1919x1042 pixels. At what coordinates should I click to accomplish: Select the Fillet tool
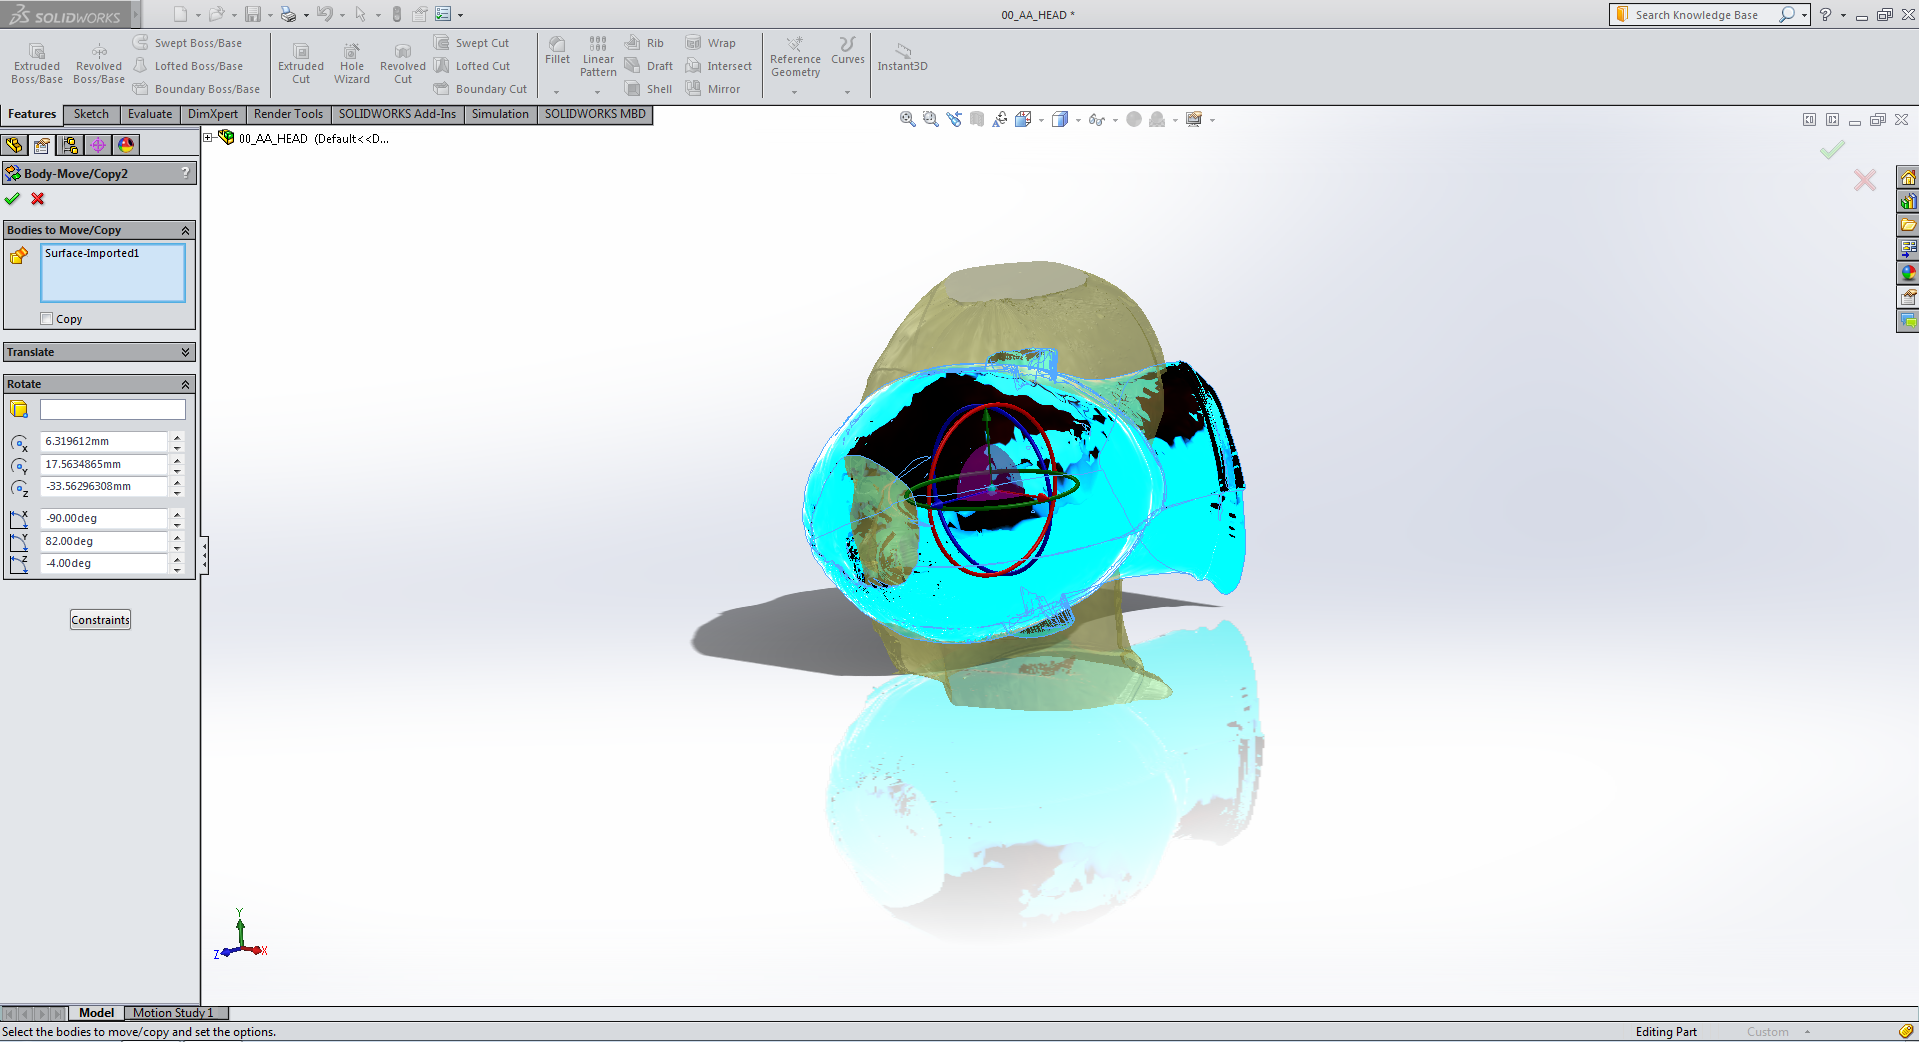(558, 51)
